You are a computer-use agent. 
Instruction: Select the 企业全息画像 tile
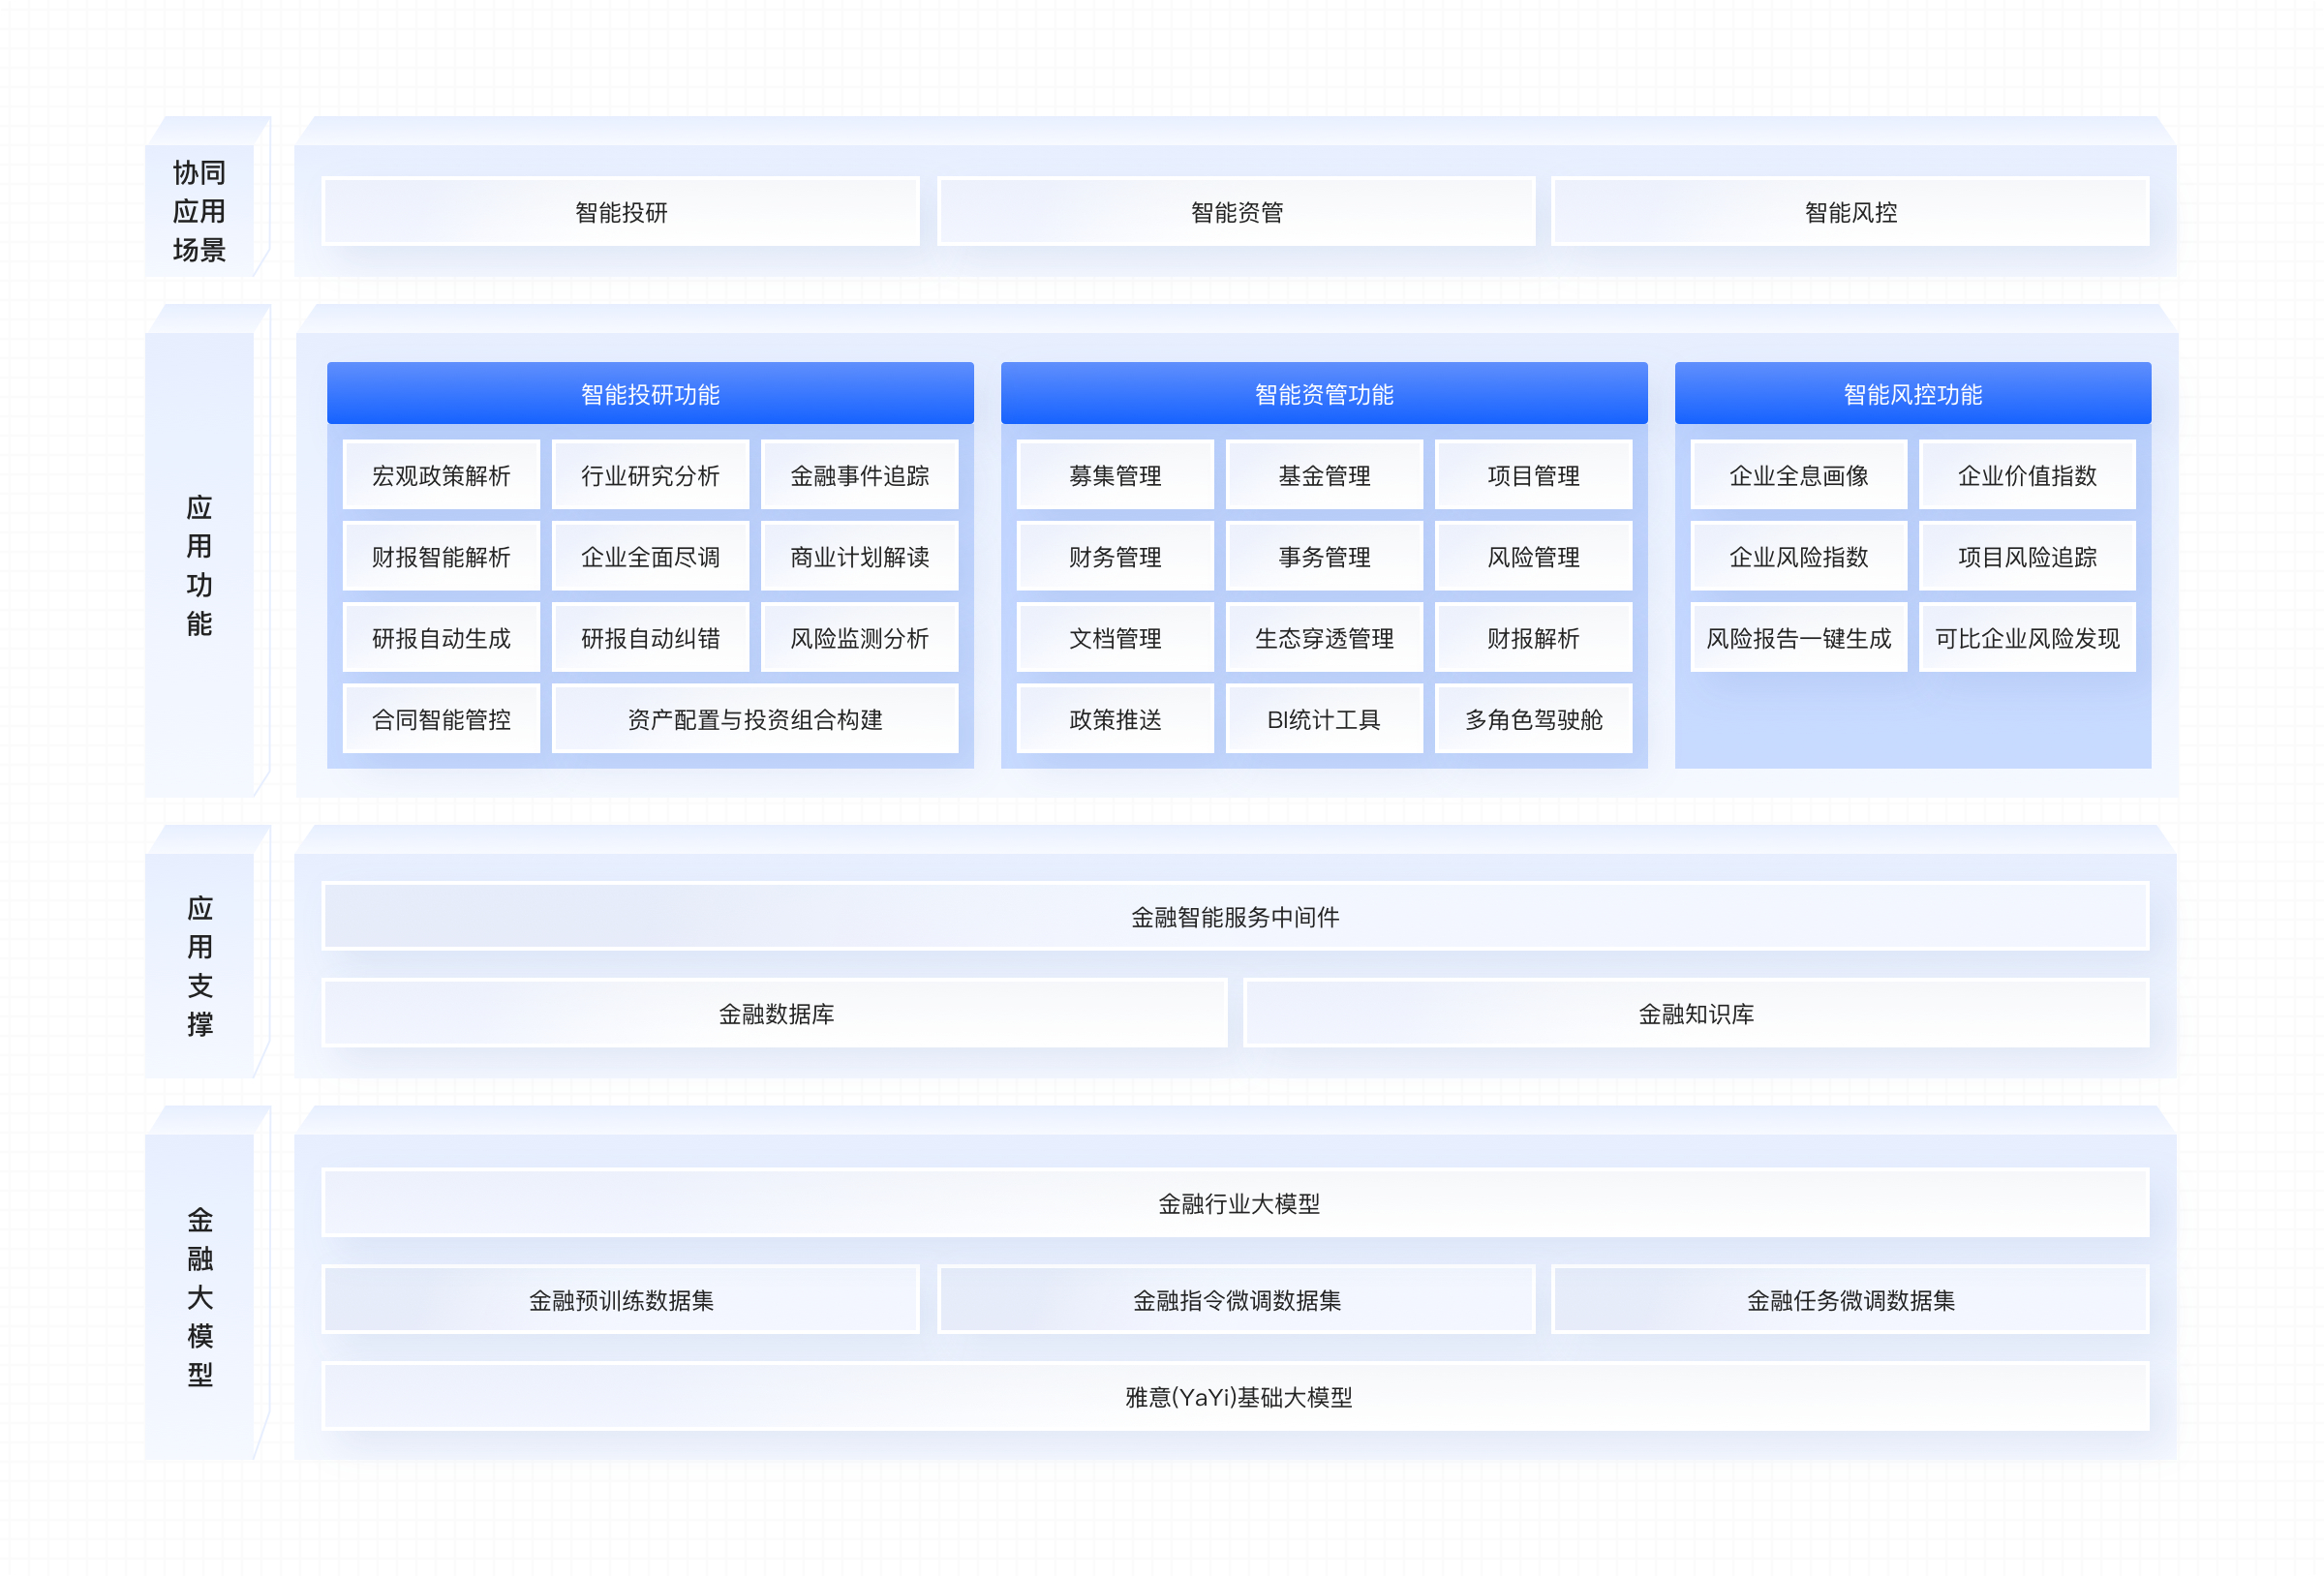(x=1798, y=476)
